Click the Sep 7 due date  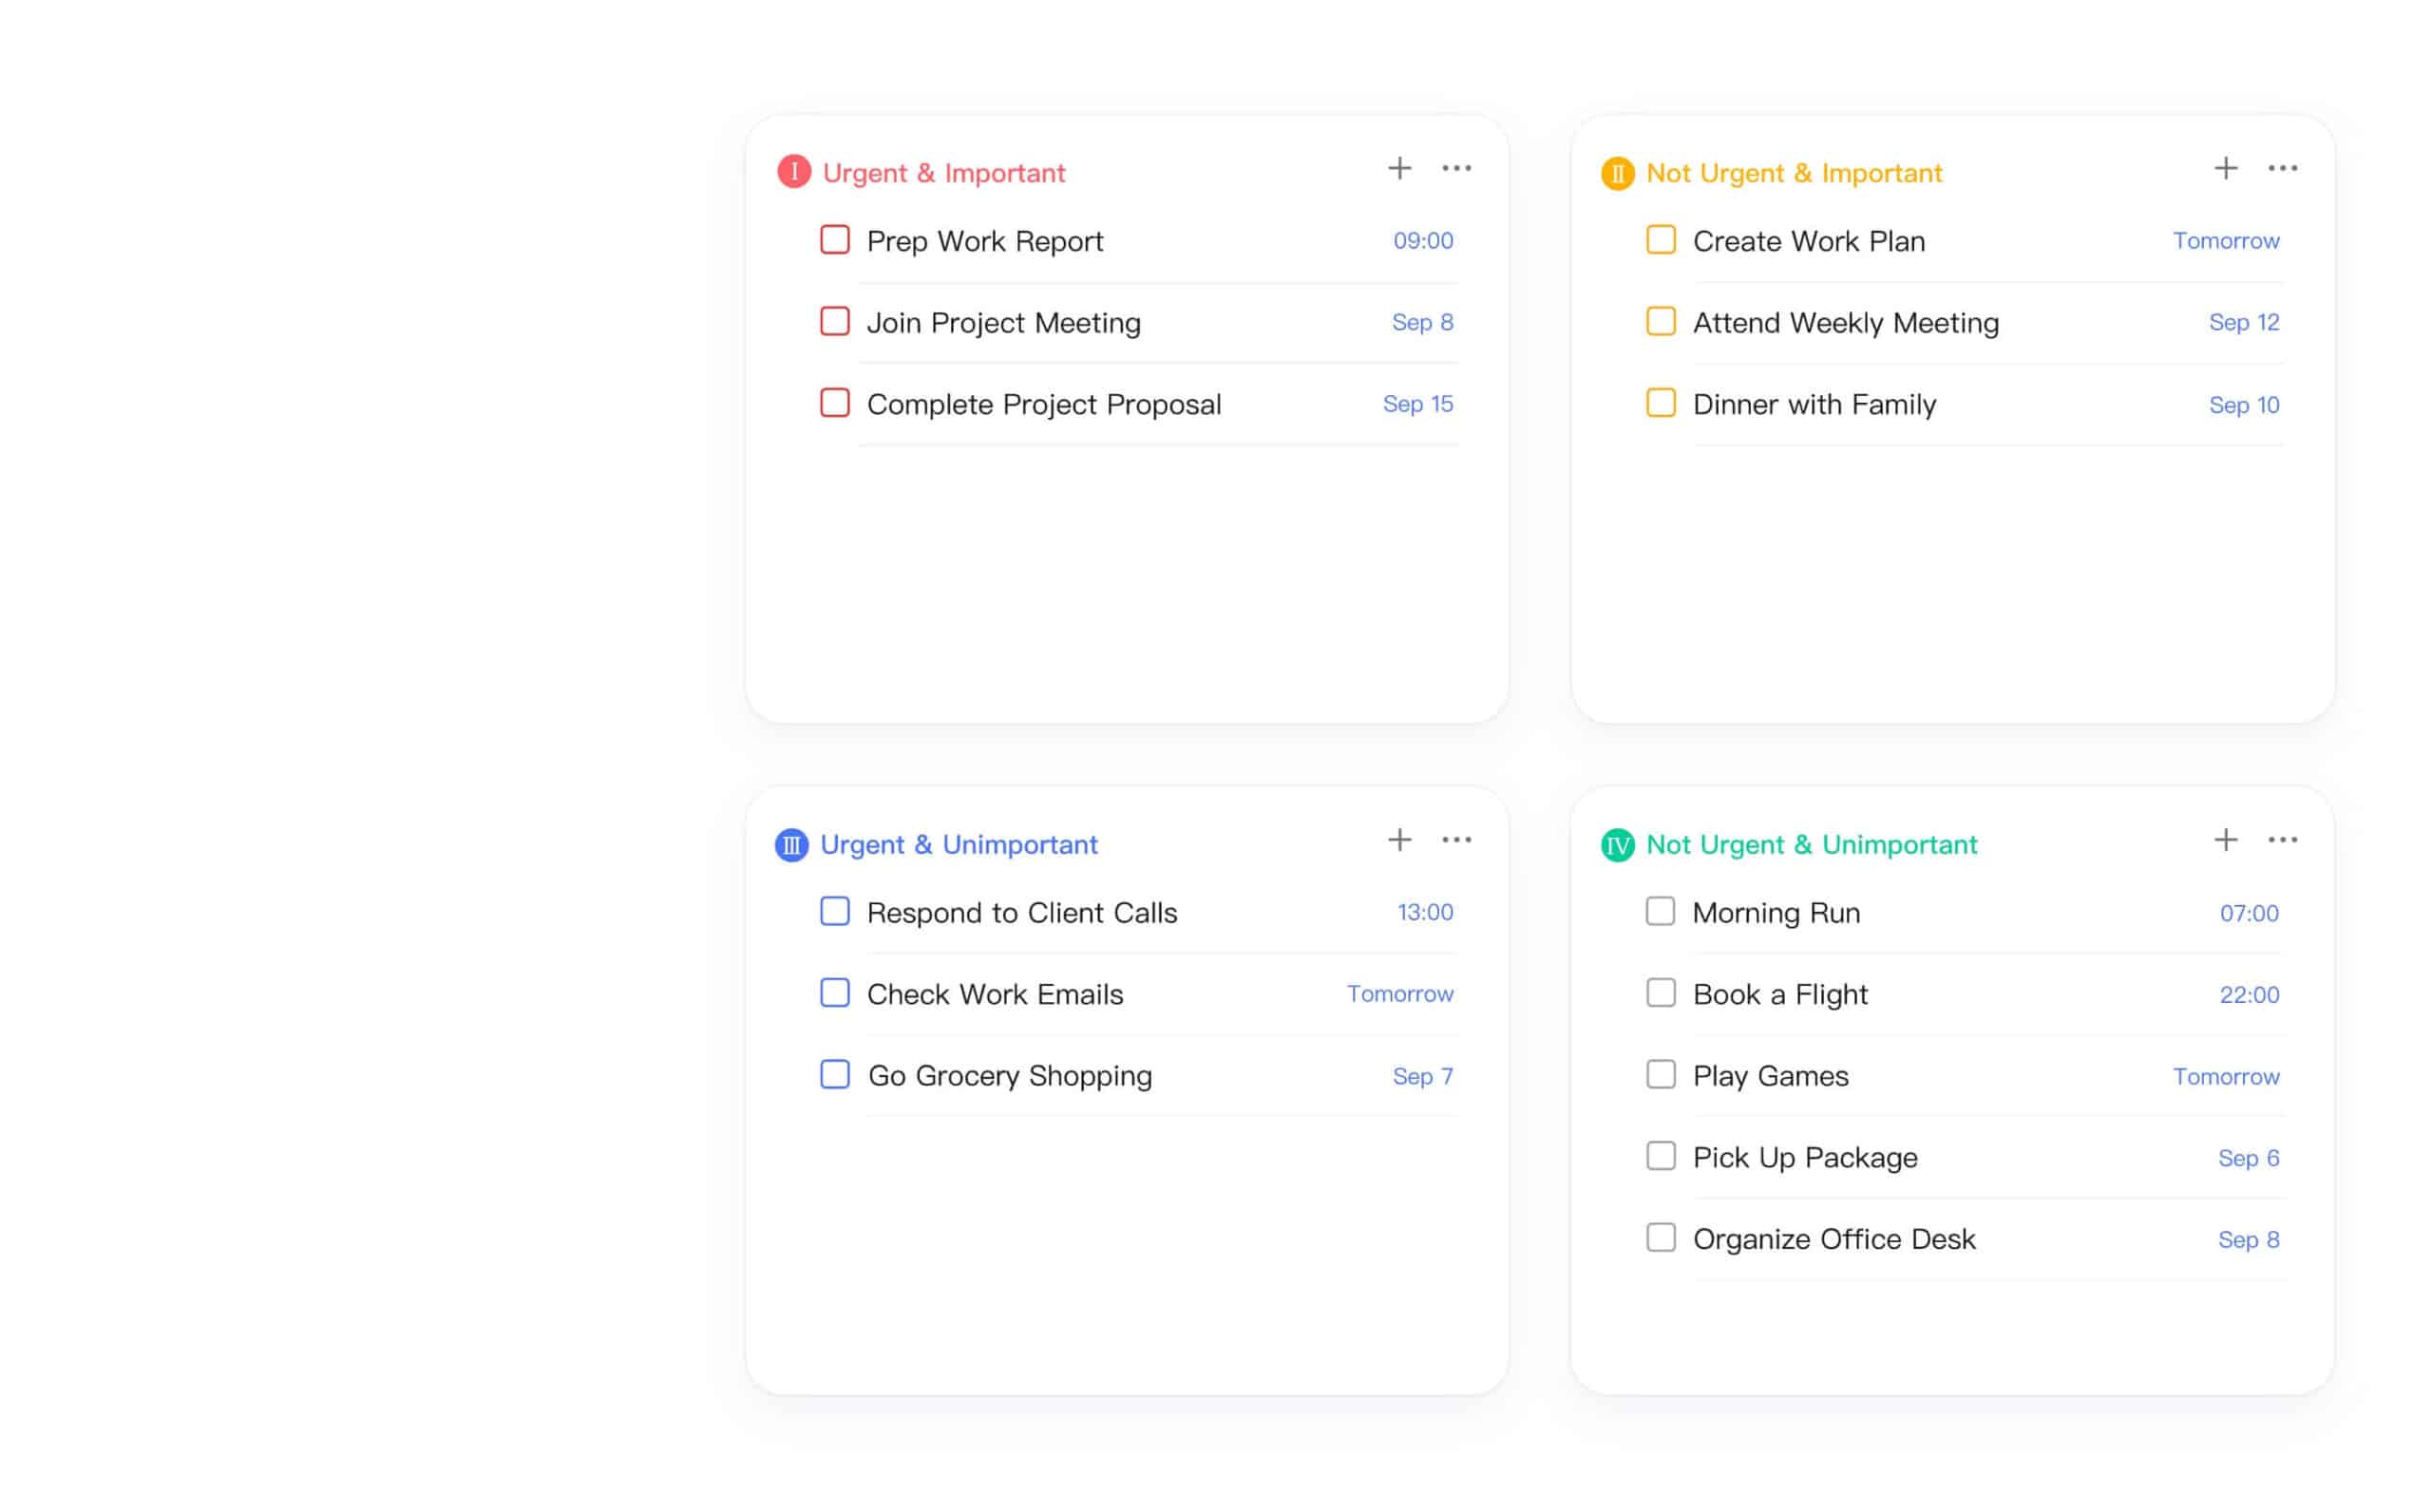click(x=1423, y=1076)
